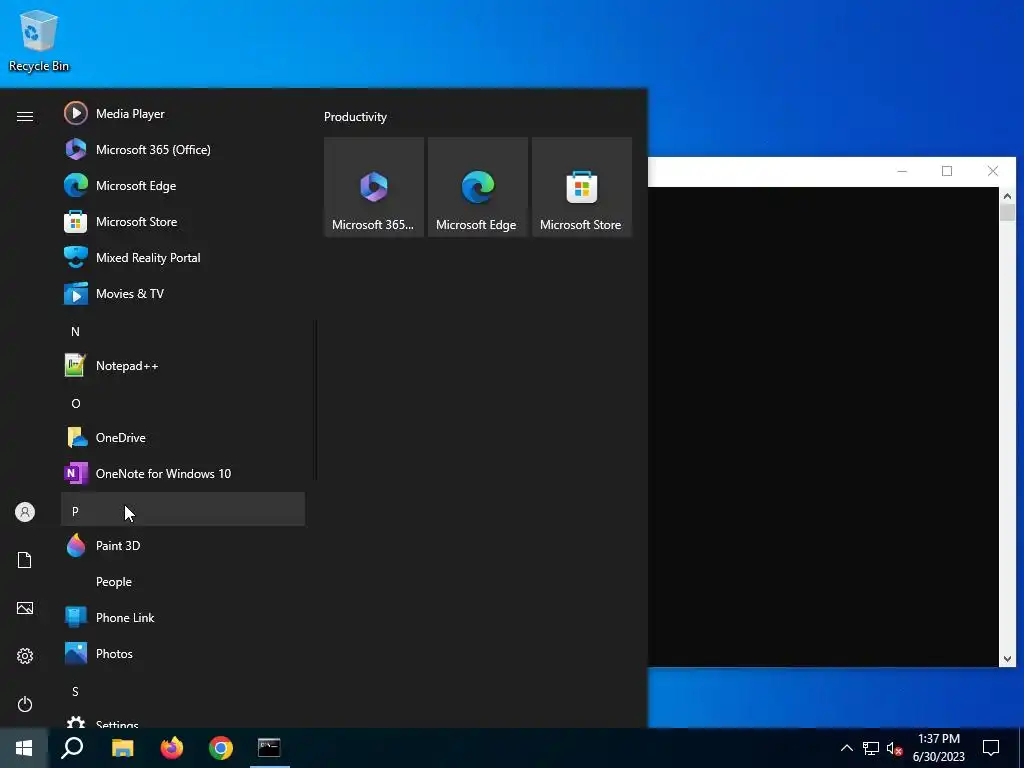This screenshot has width=1024, height=768.
Task: Click the letter P section header
Action: (183, 509)
